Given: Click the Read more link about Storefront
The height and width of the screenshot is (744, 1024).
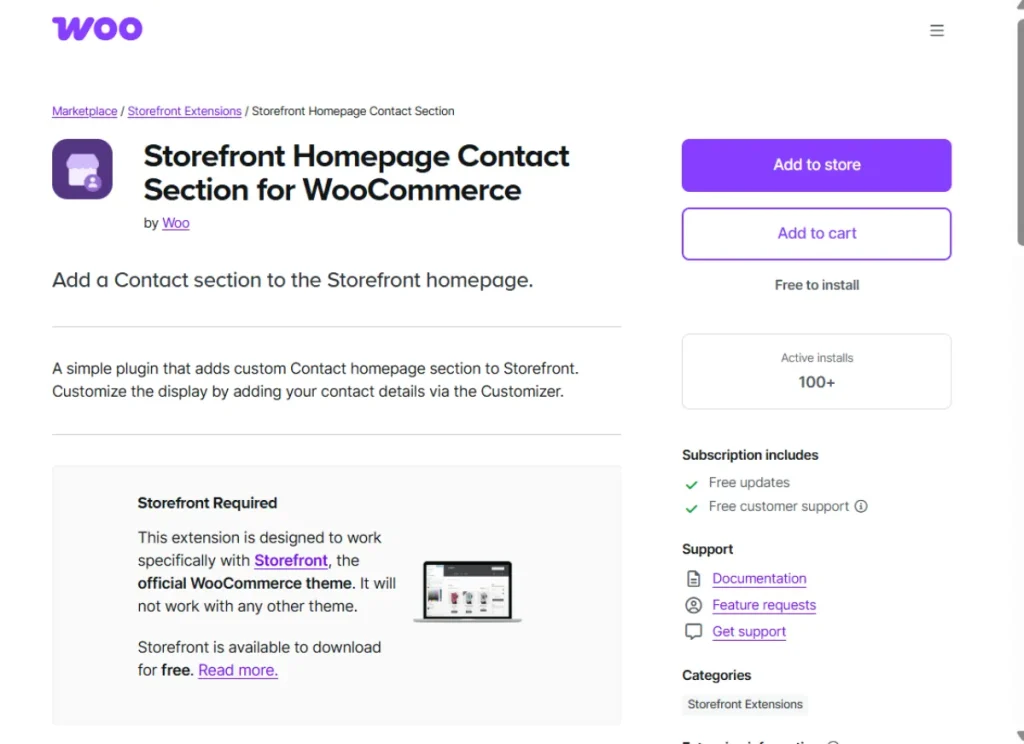Looking at the screenshot, I should click(x=238, y=670).
